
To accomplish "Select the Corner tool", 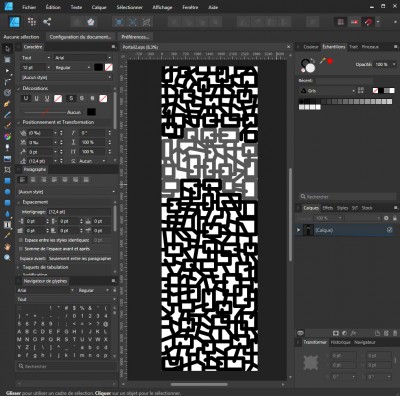I will [7, 82].
